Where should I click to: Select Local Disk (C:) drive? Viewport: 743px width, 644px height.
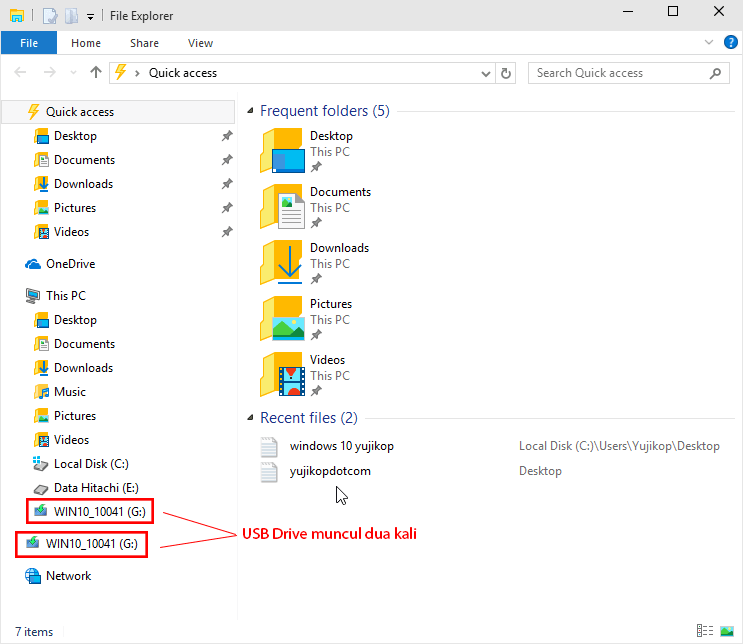tap(91, 464)
